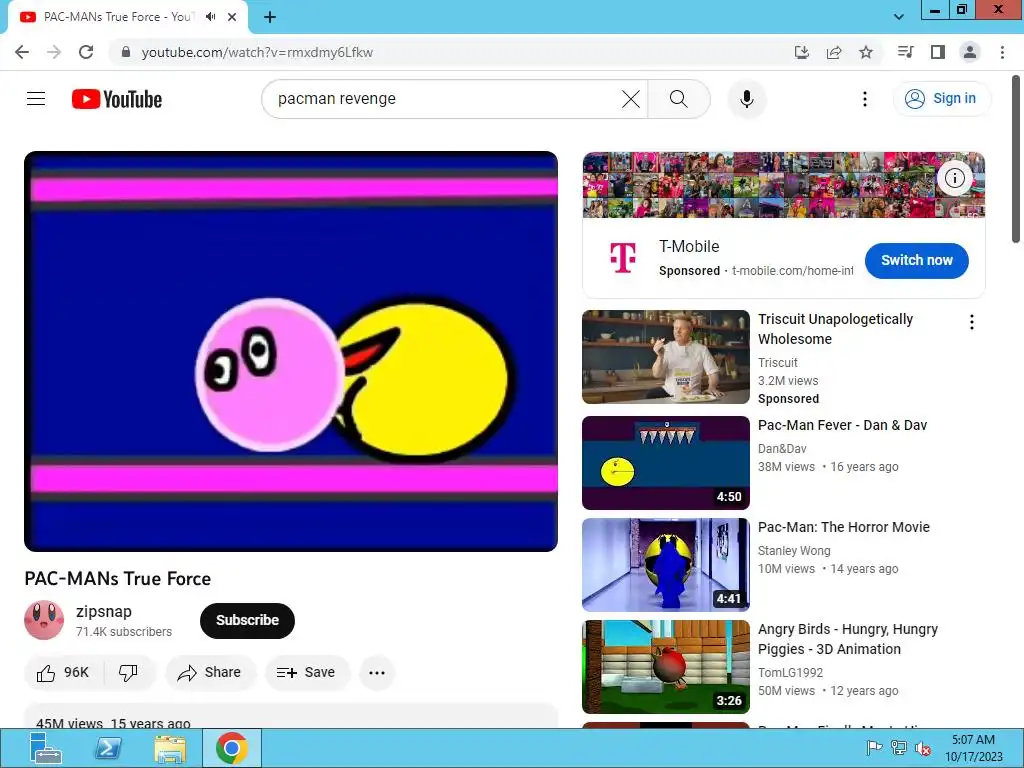Viewport: 1024px width, 768px height.
Task: Subscribe to zipsnap channel
Action: (247, 620)
